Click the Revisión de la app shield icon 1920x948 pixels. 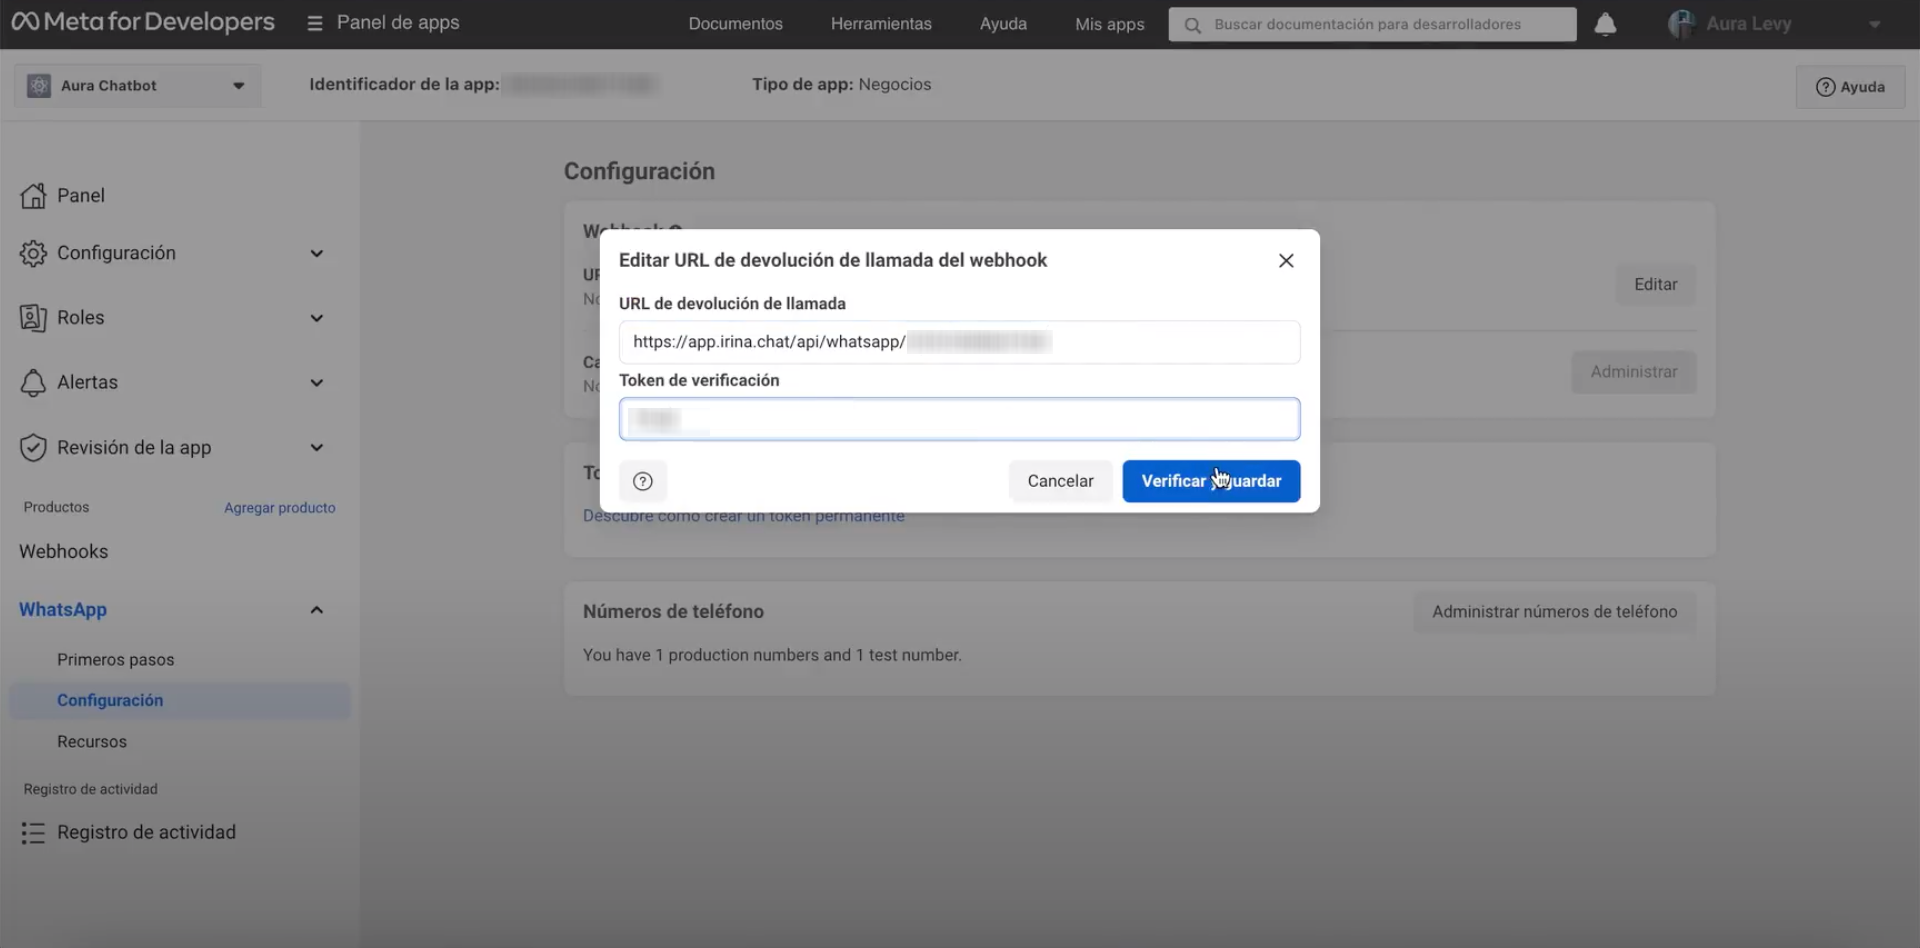pyautogui.click(x=33, y=448)
